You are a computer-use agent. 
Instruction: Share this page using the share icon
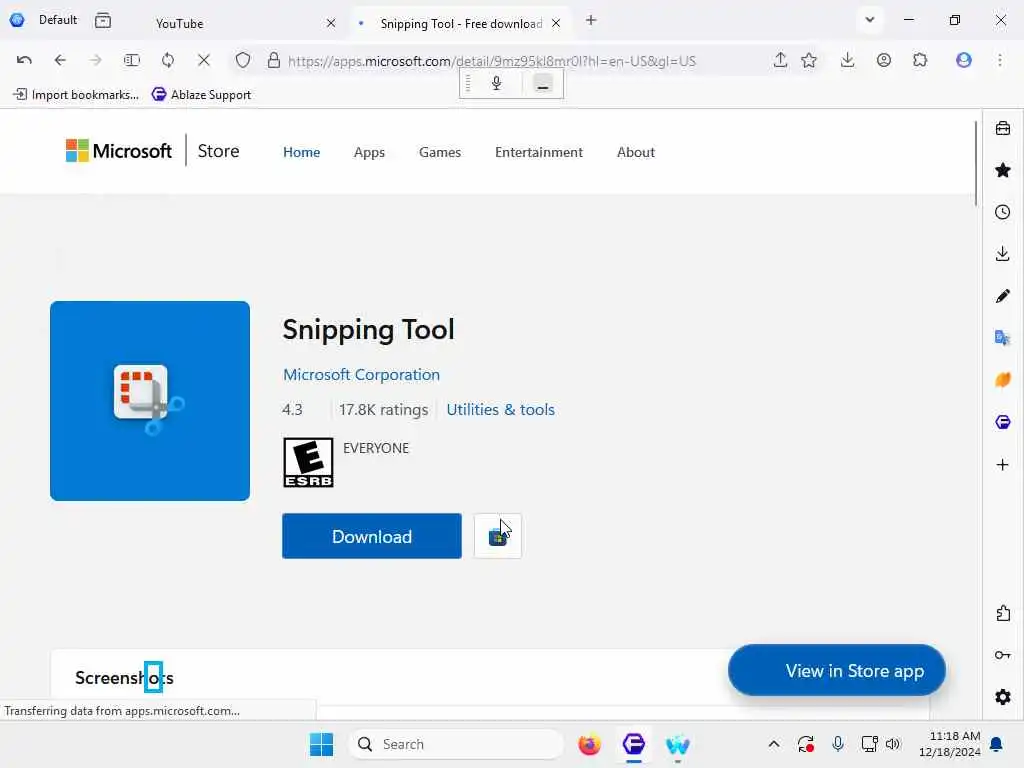pyautogui.click(x=780, y=60)
